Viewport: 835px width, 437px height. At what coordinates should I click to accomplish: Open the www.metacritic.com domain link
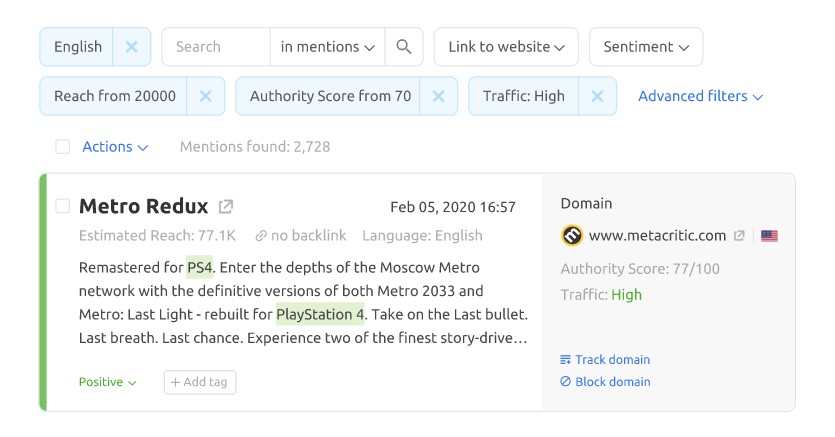(657, 236)
